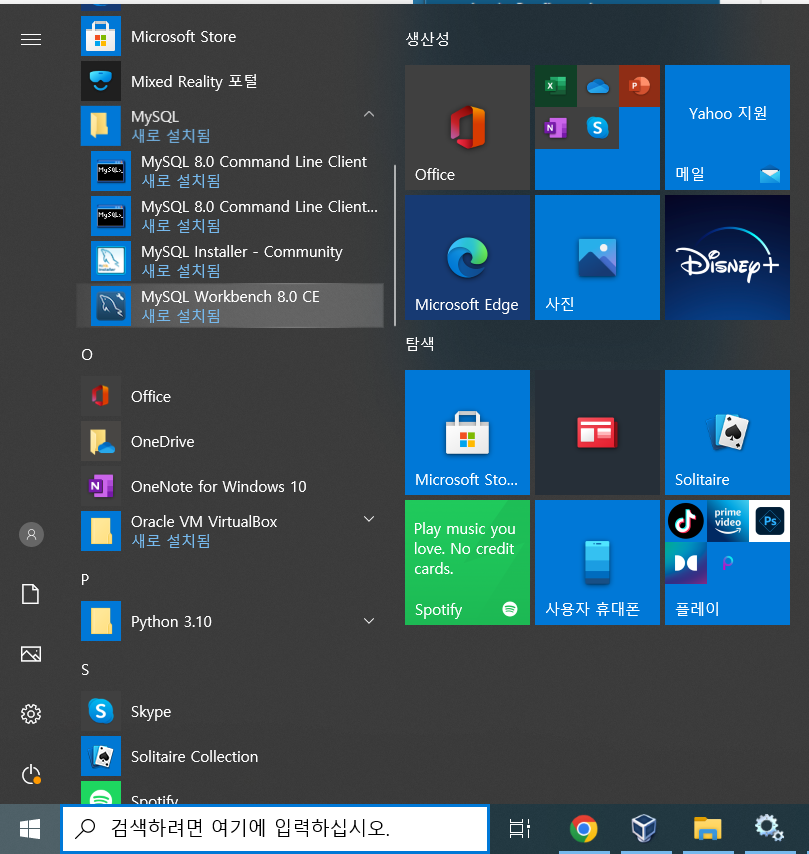The width and height of the screenshot is (809, 854).
Task: Open the Office tile
Action: tap(467, 127)
